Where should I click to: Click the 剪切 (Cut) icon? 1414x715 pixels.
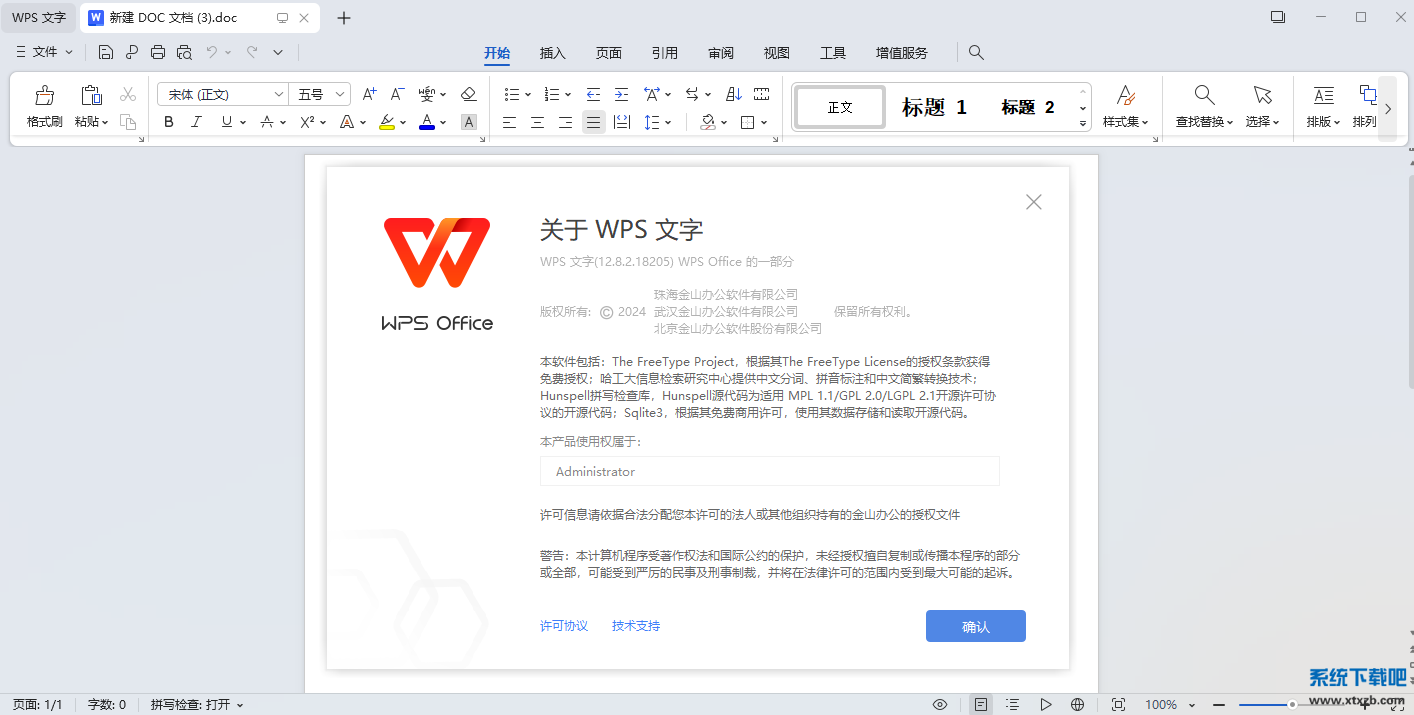(x=127, y=92)
